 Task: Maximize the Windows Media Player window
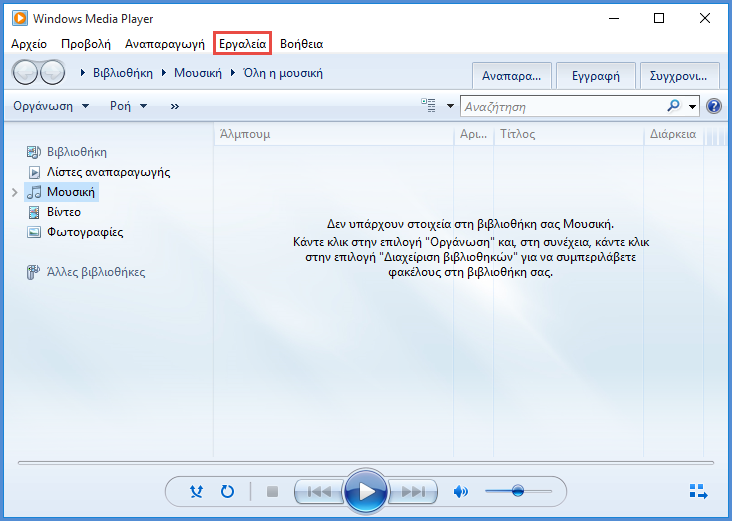[x=659, y=18]
